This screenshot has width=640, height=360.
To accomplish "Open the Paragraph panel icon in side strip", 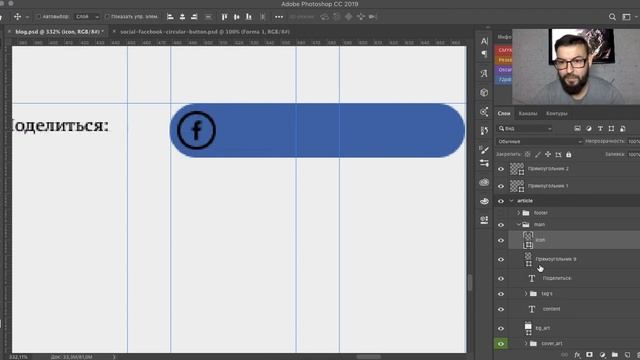I will pyautogui.click(x=484, y=53).
